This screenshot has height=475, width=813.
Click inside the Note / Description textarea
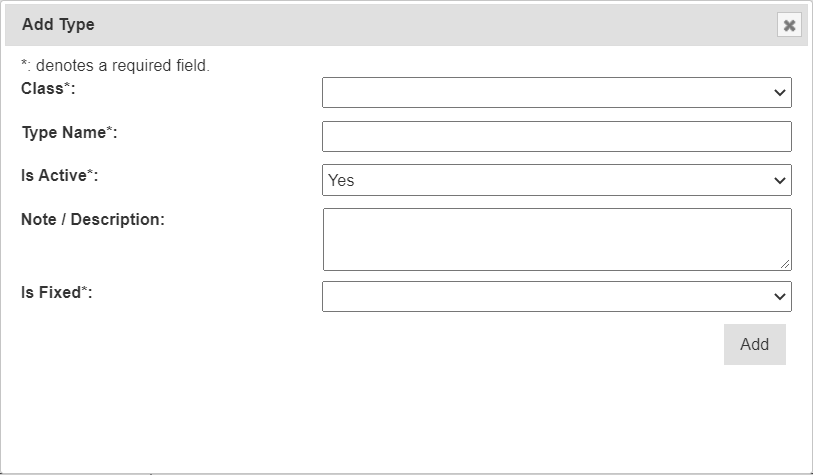tap(556, 239)
